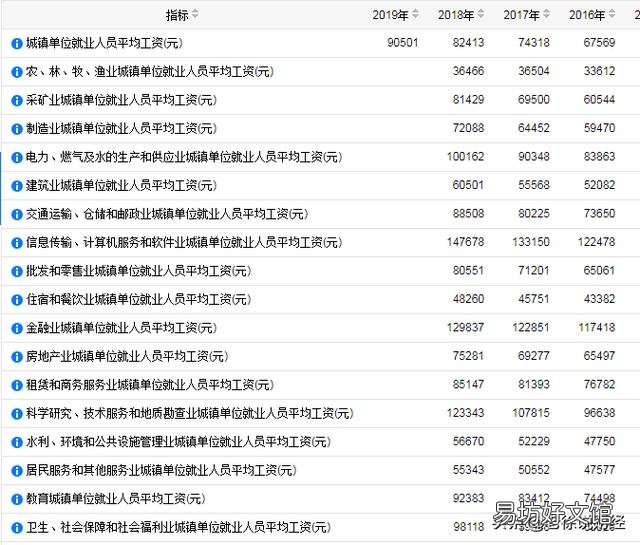Click the 2016年 header label

(x=587, y=15)
